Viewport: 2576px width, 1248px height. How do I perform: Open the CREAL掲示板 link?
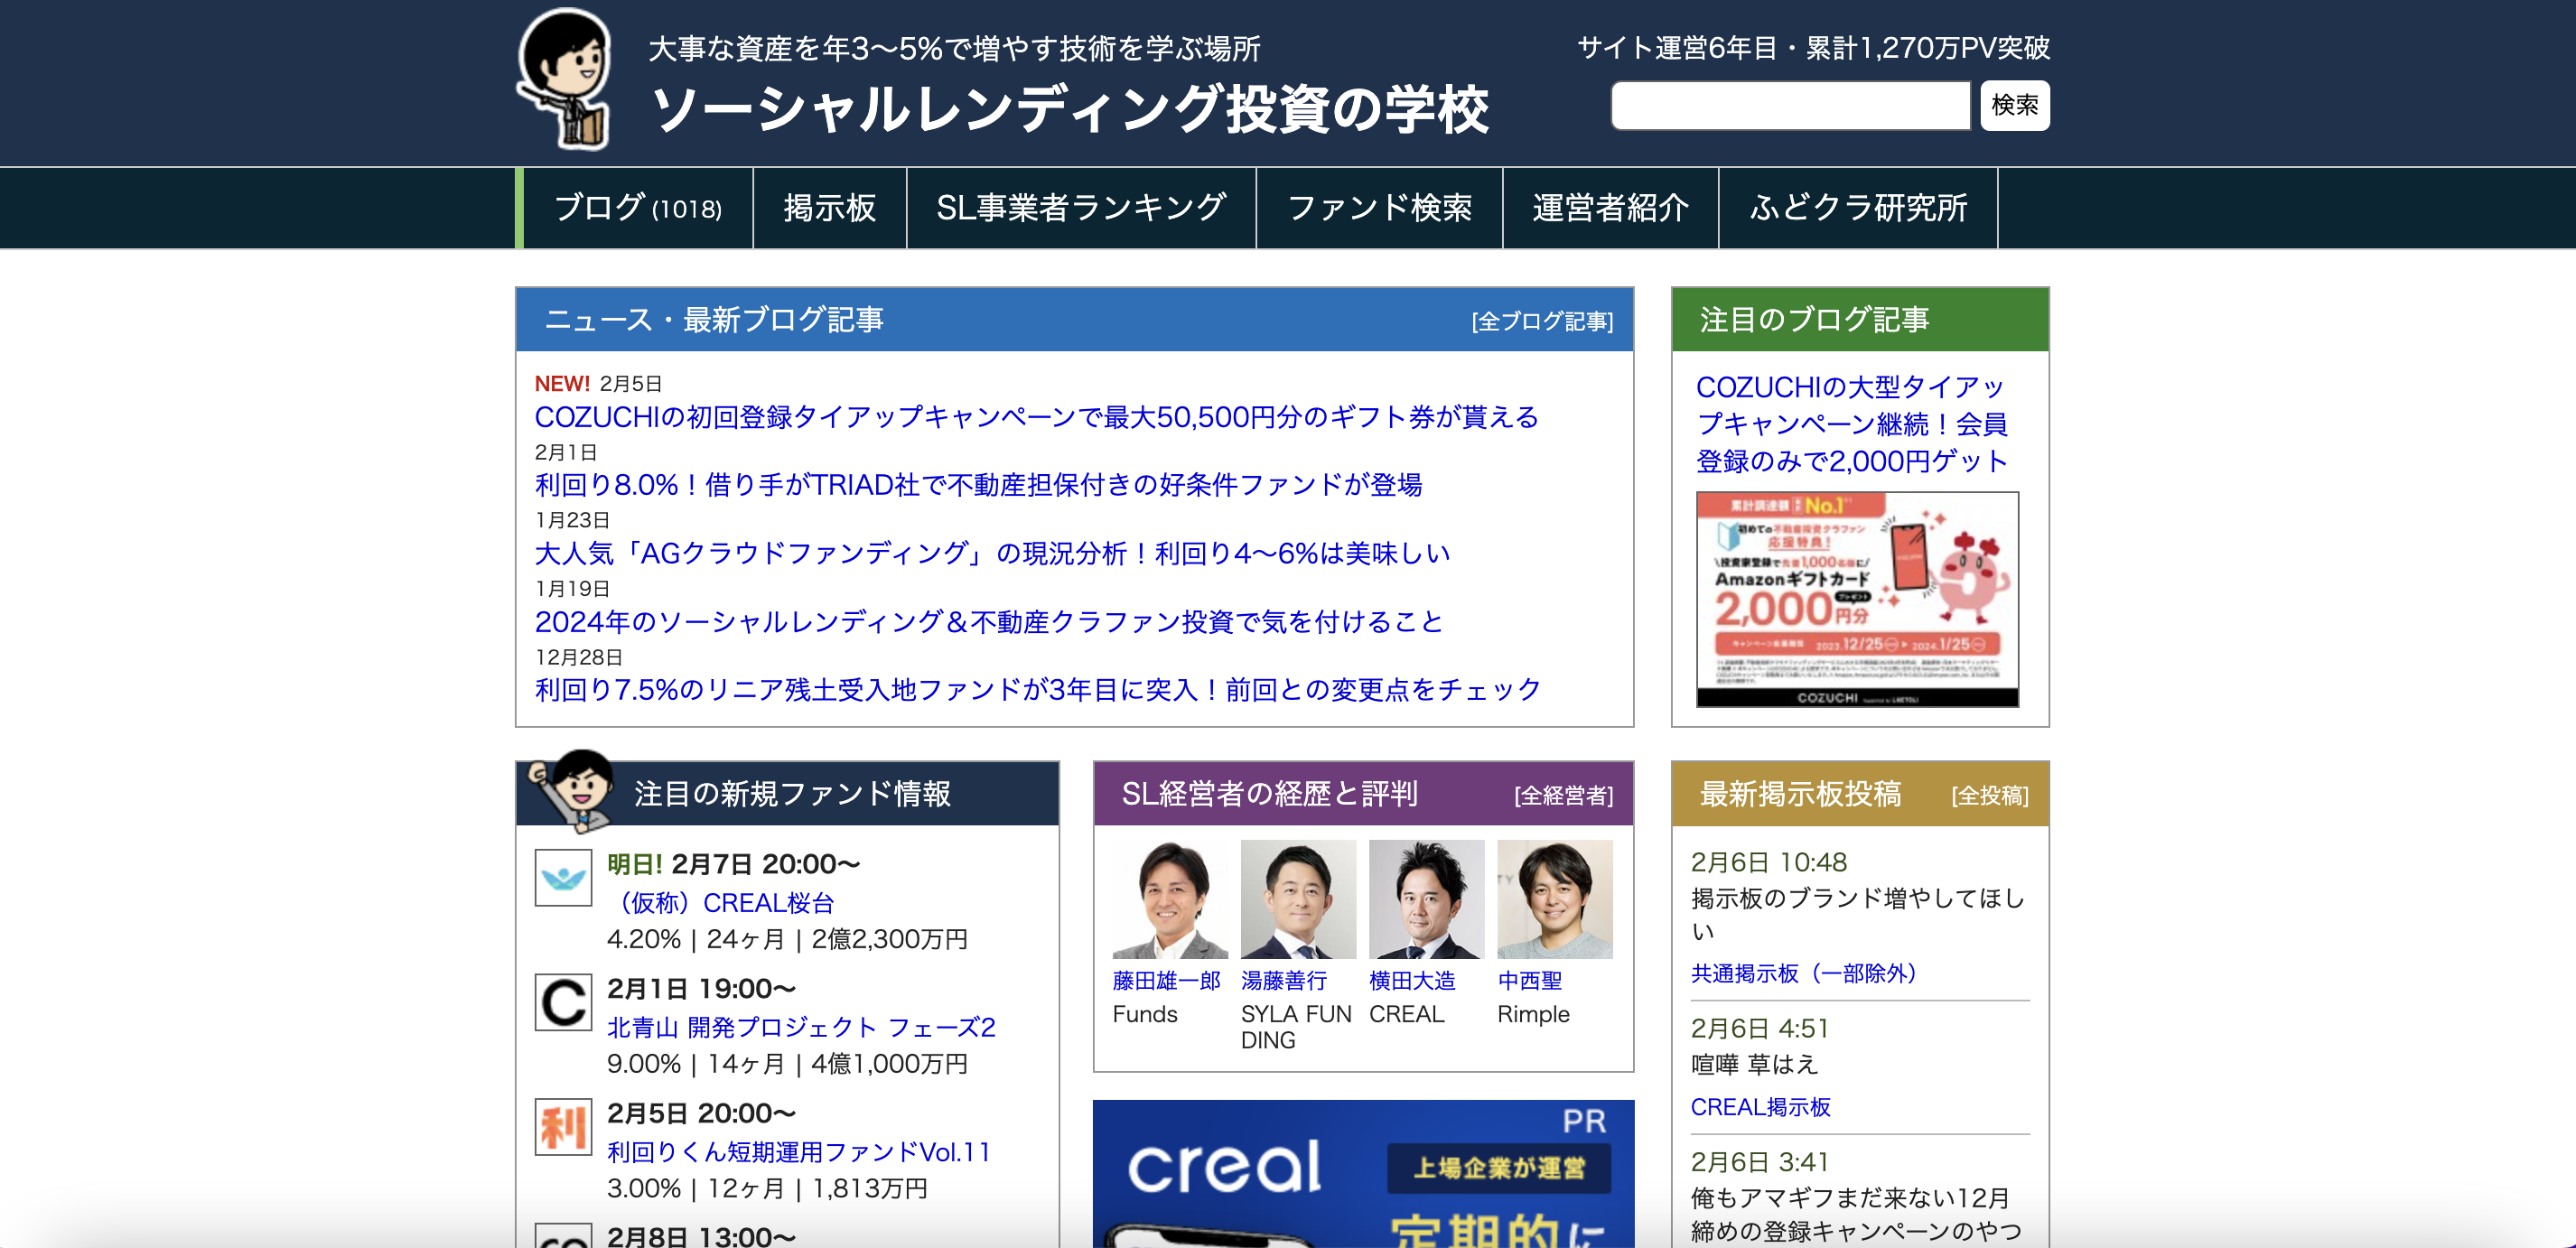tap(1760, 1107)
